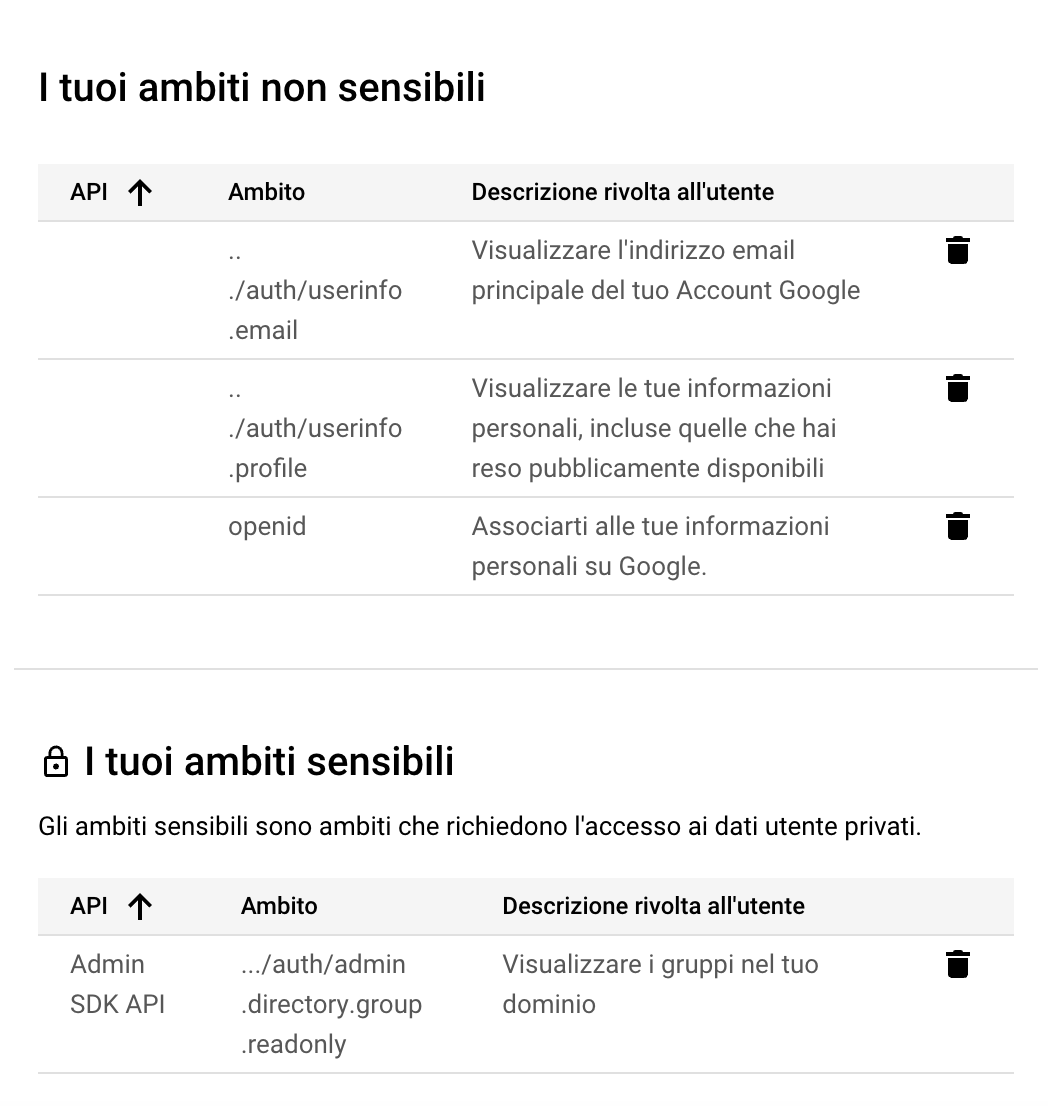Viewport: 1048px width, 1106px height.
Task: Click description about viewing primary email address
Action: click(x=665, y=270)
